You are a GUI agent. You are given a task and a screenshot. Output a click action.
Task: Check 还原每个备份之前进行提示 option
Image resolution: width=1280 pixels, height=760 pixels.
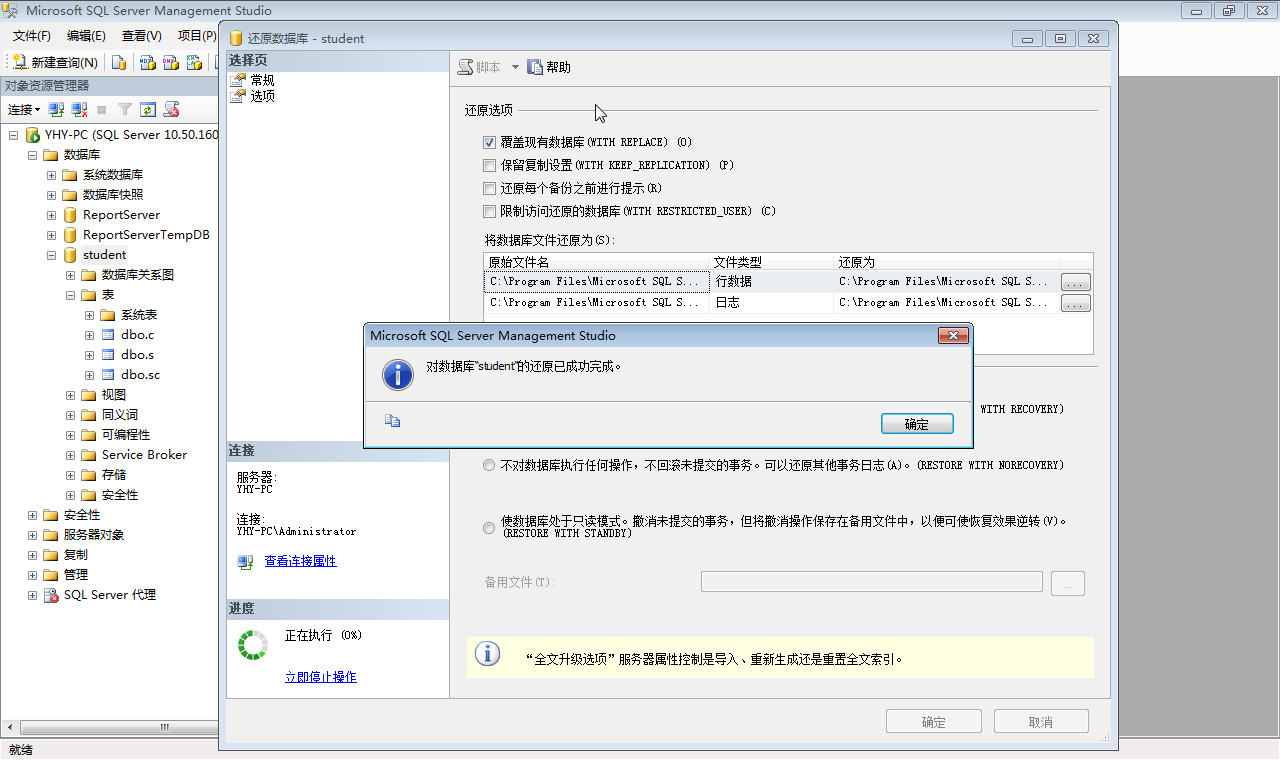pyautogui.click(x=490, y=188)
